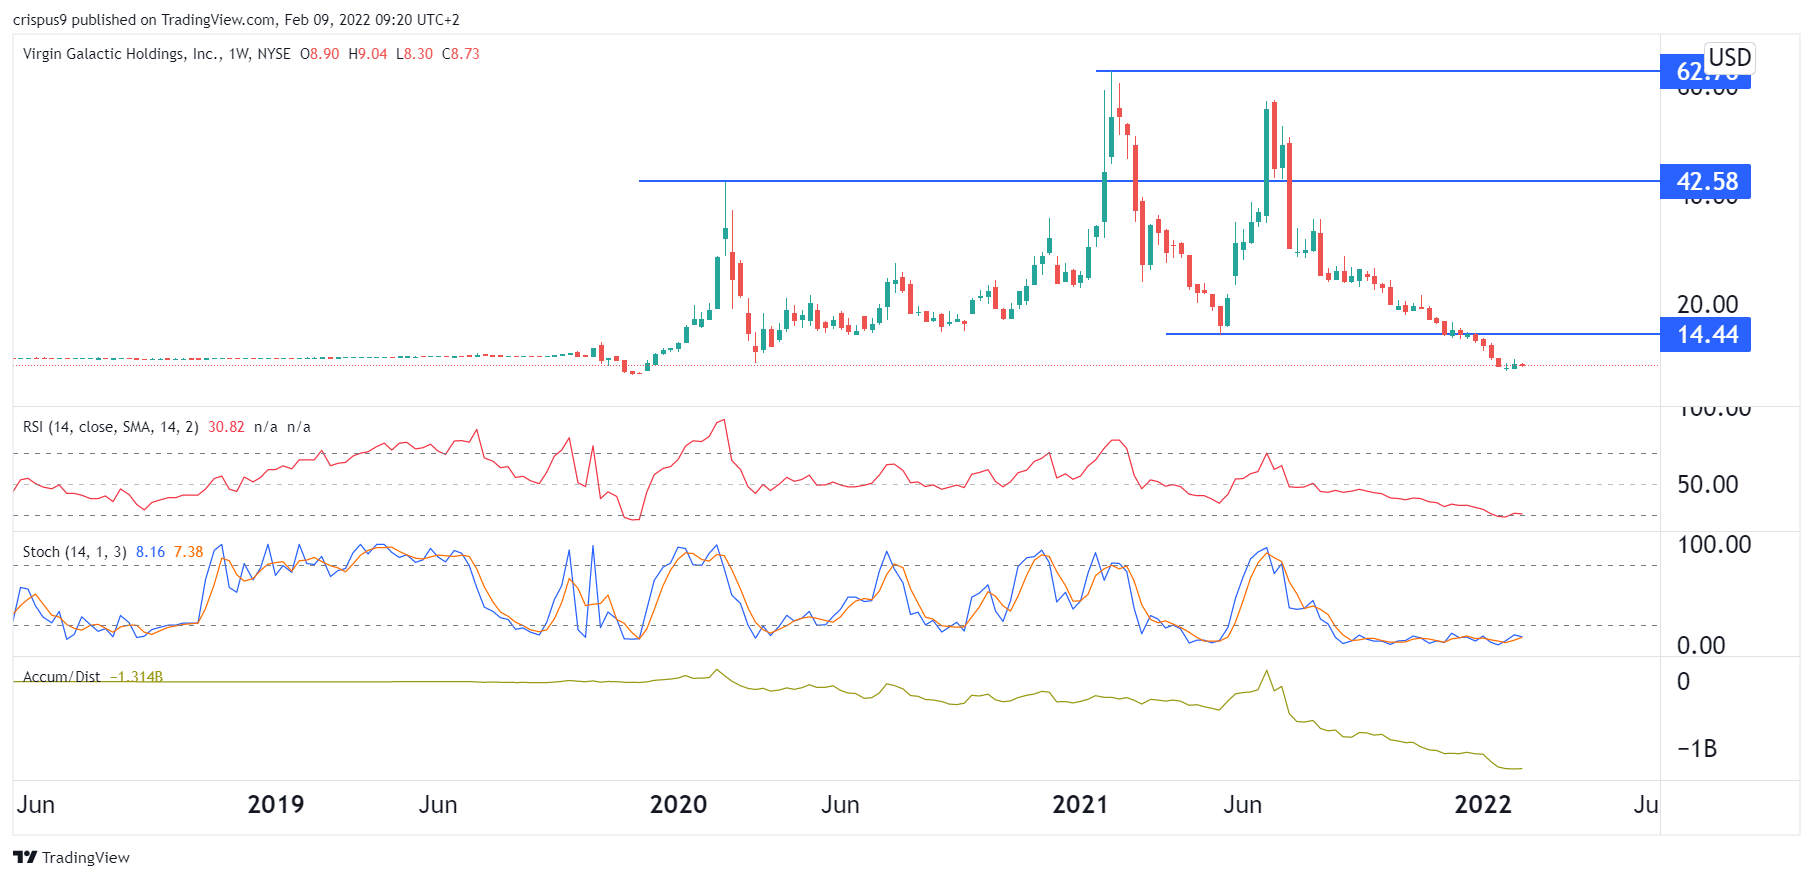
Task: Click the Accum/Dist value -1.314B
Action: tap(136, 677)
